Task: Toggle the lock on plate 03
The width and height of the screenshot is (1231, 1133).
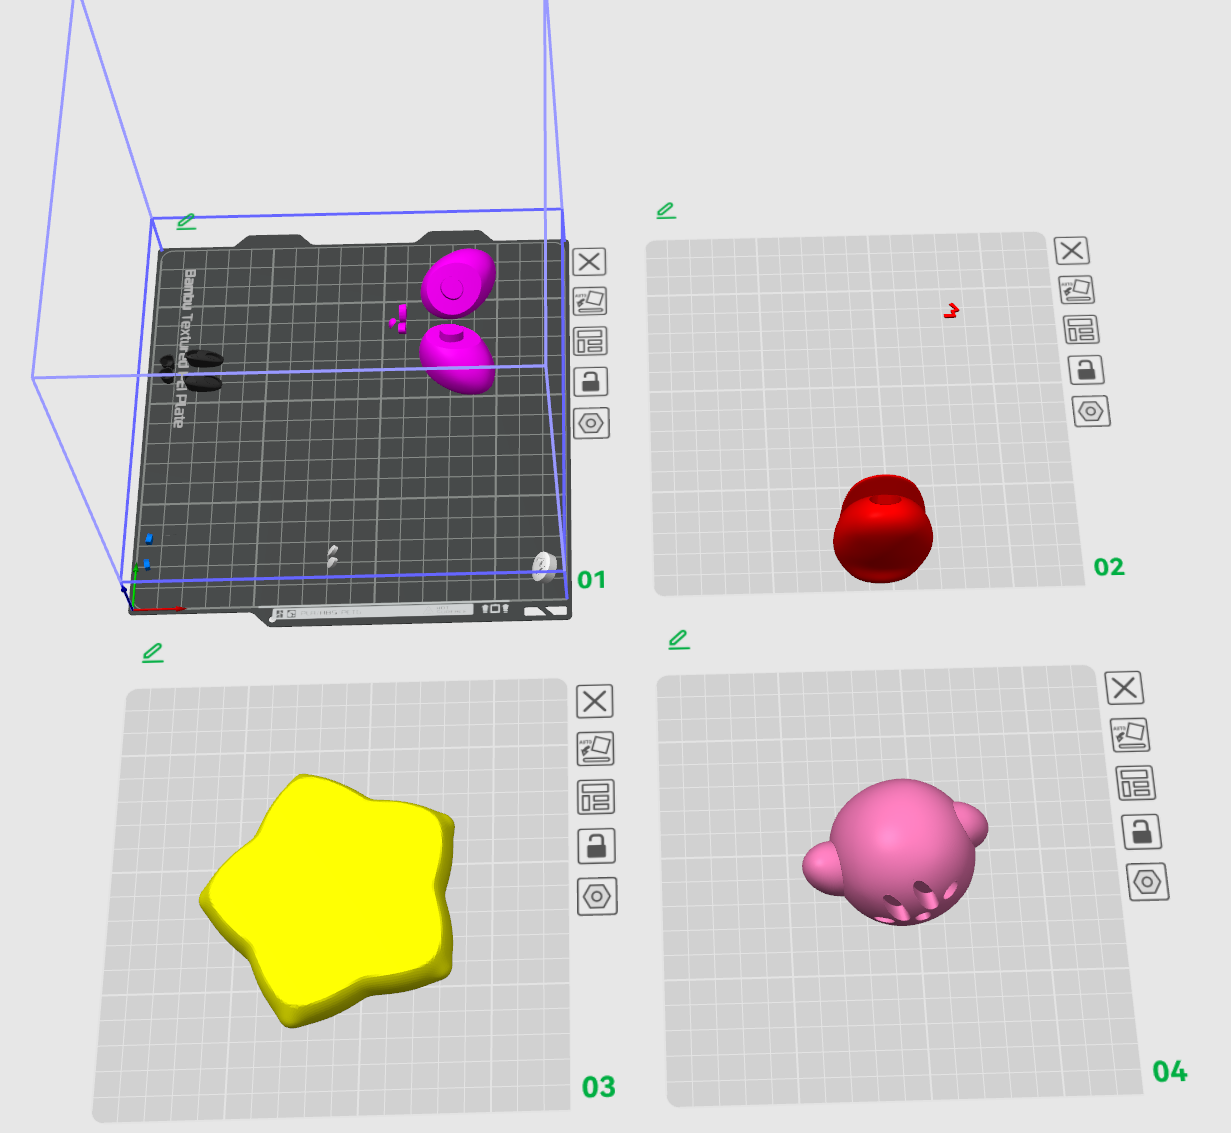Action: click(597, 846)
